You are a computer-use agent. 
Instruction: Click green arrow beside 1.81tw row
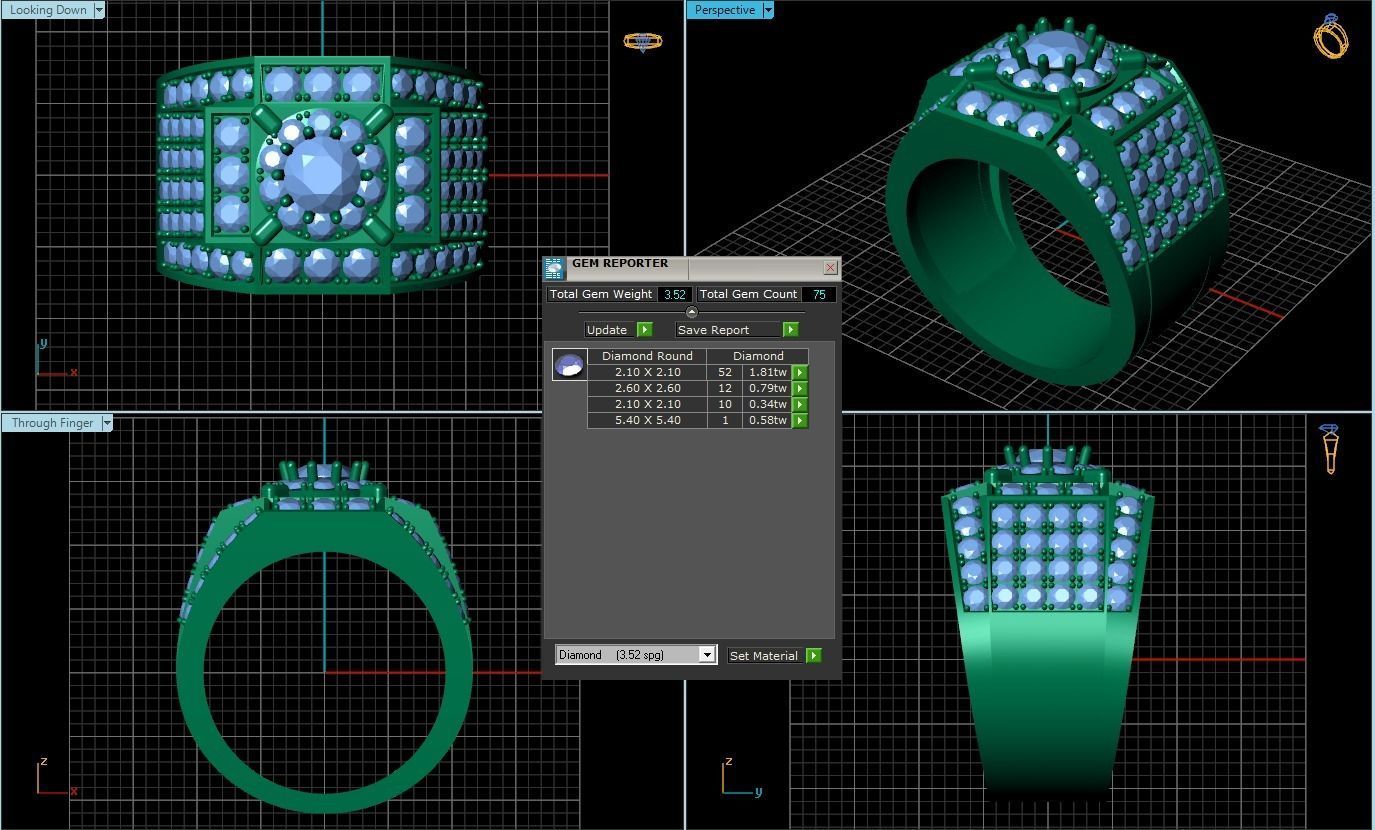pyautogui.click(x=800, y=373)
